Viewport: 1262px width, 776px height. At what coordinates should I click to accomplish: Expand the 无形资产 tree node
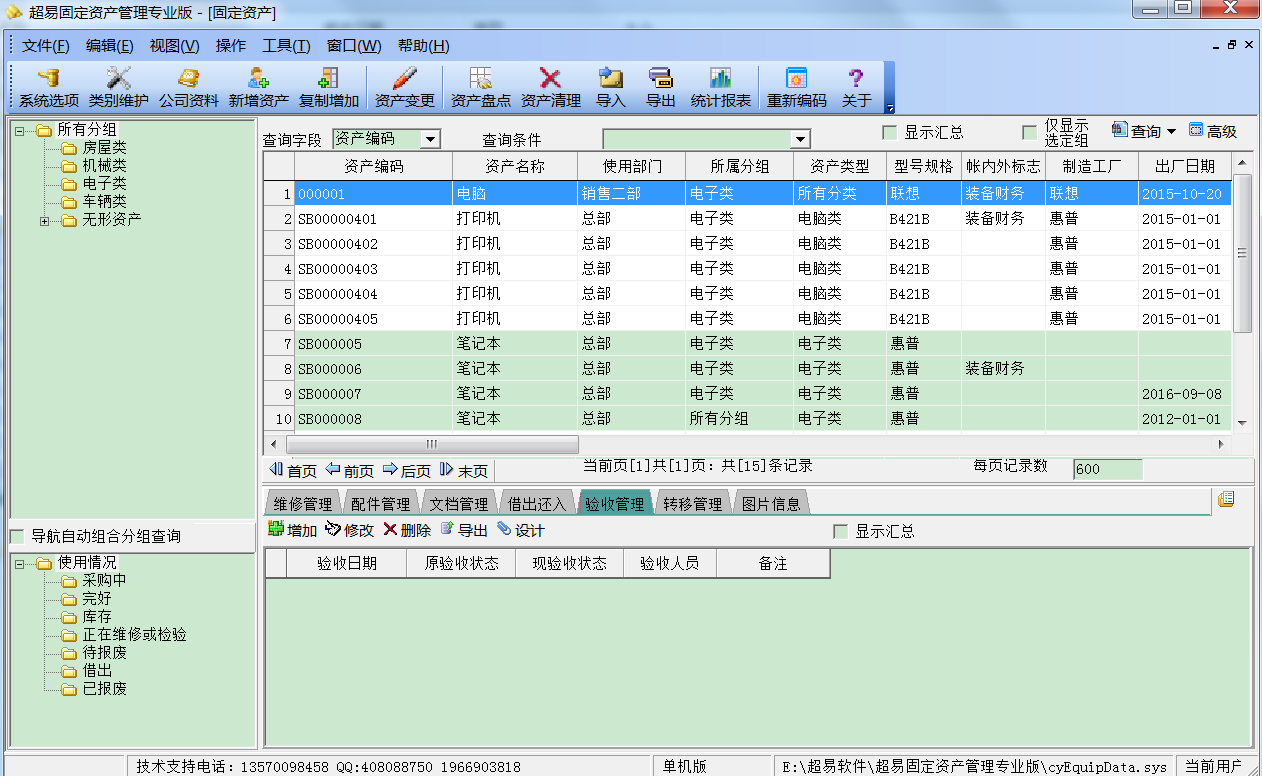click(x=44, y=220)
